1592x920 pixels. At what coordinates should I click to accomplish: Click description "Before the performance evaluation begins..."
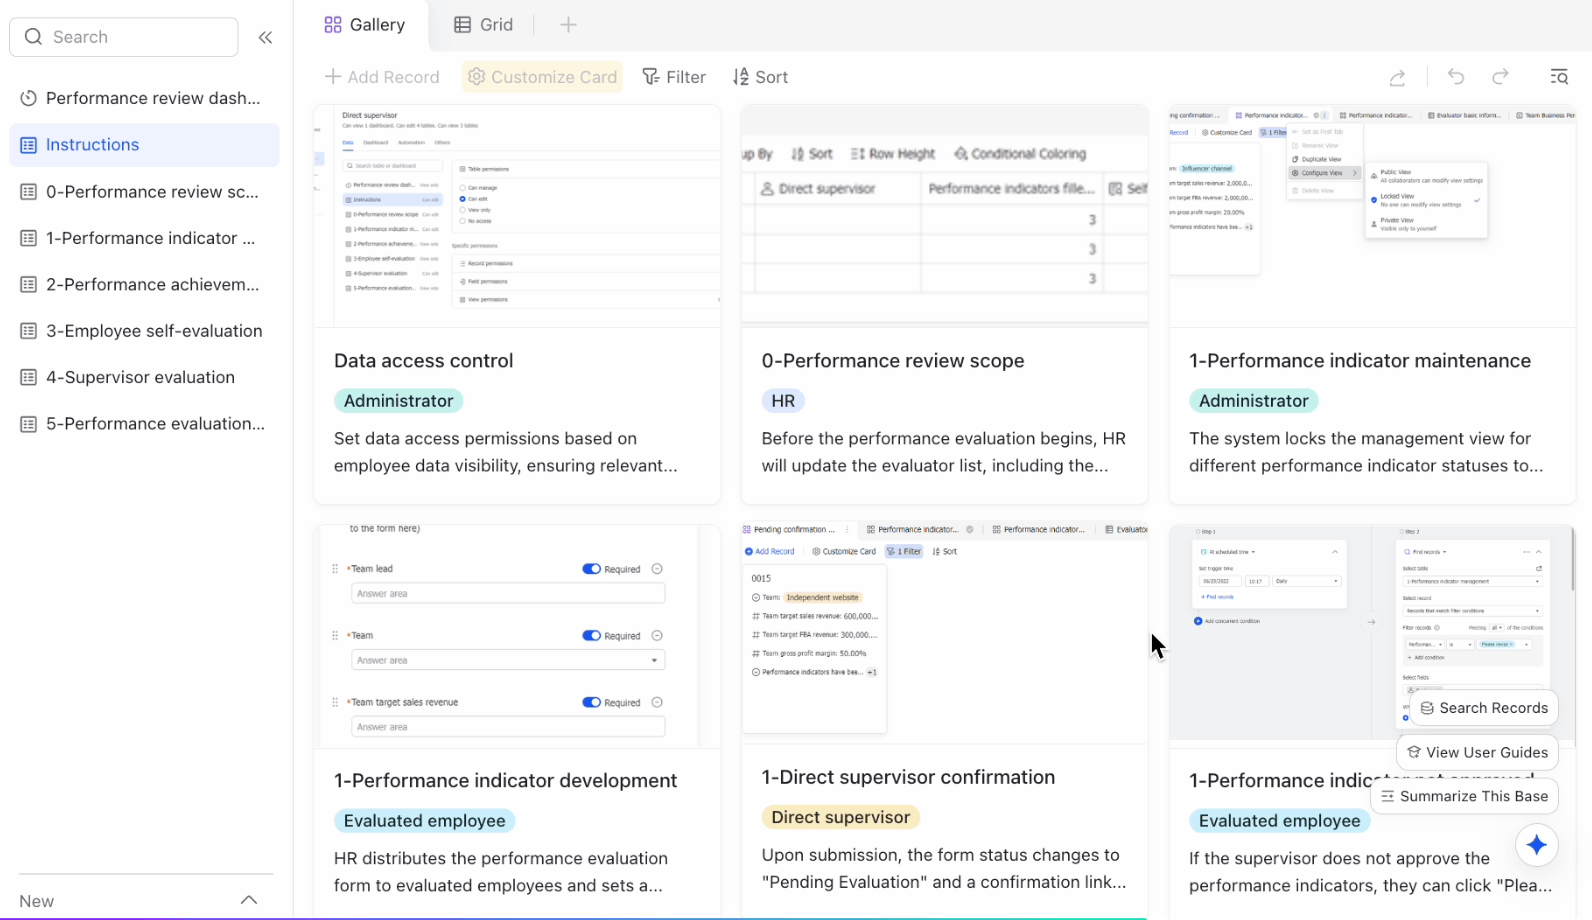click(944, 452)
